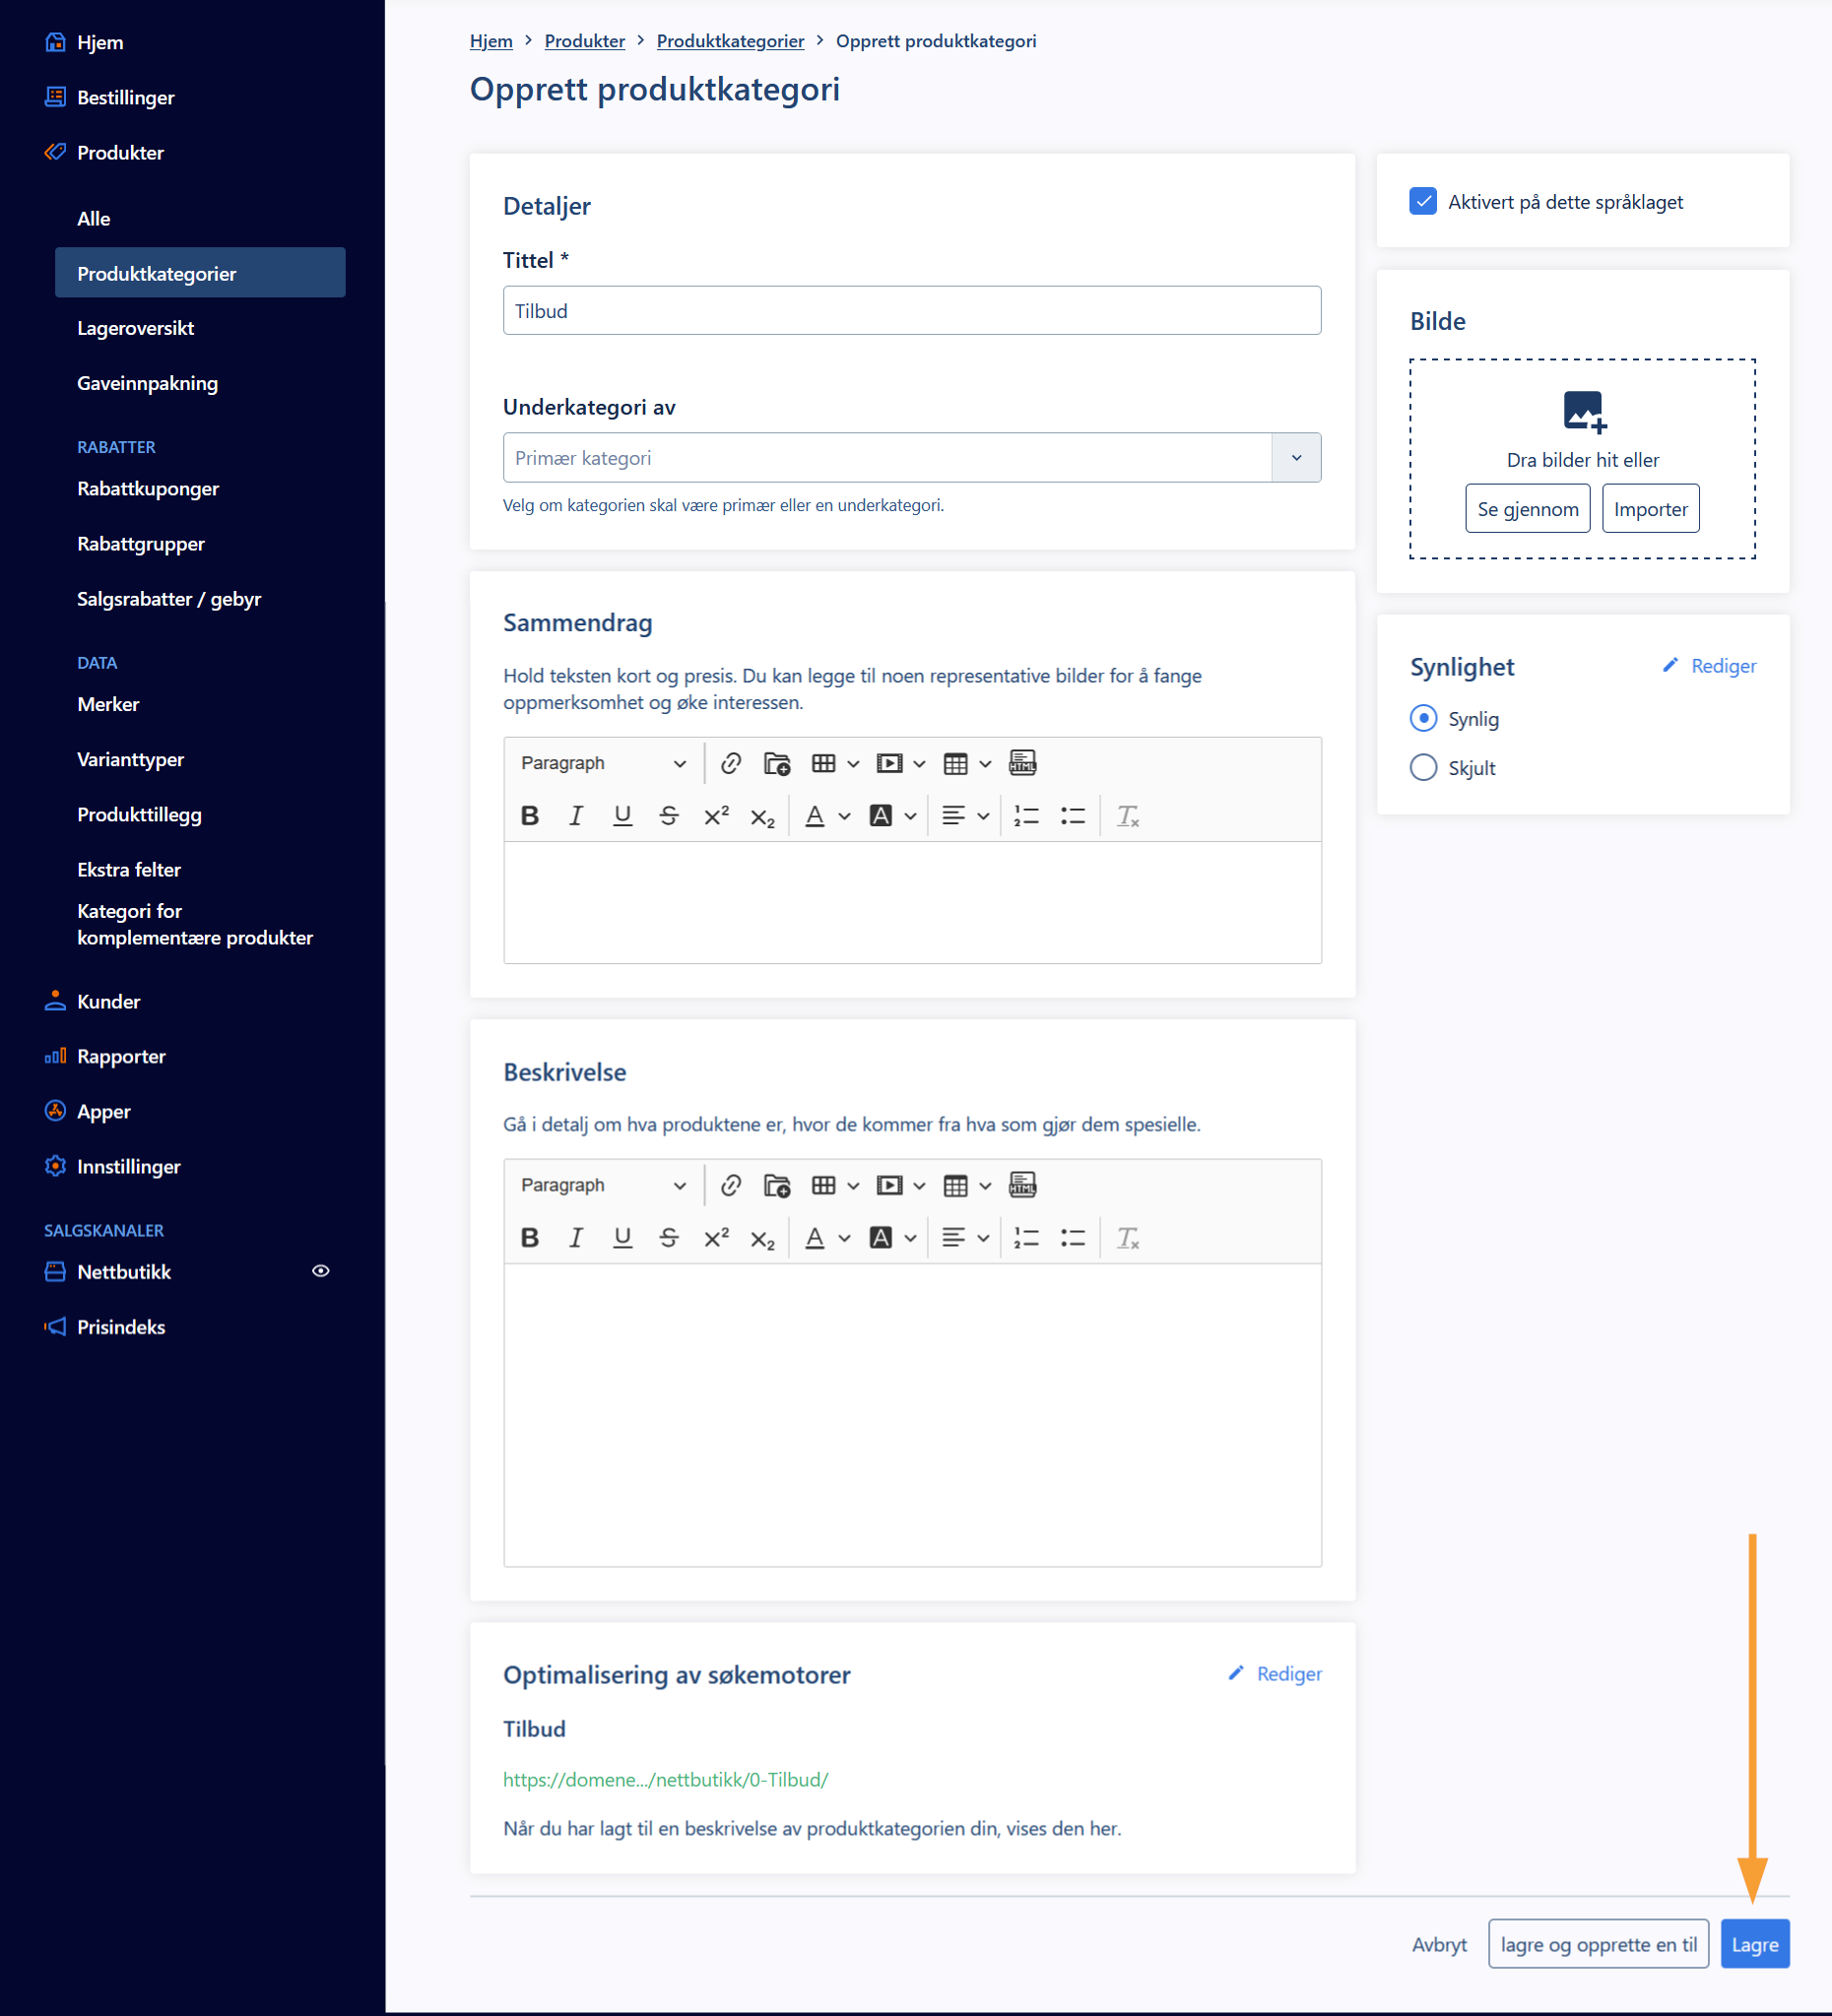Image resolution: width=1832 pixels, height=2016 pixels.
Task: Open text color dropdown in Sammendrag
Action: tap(844, 816)
